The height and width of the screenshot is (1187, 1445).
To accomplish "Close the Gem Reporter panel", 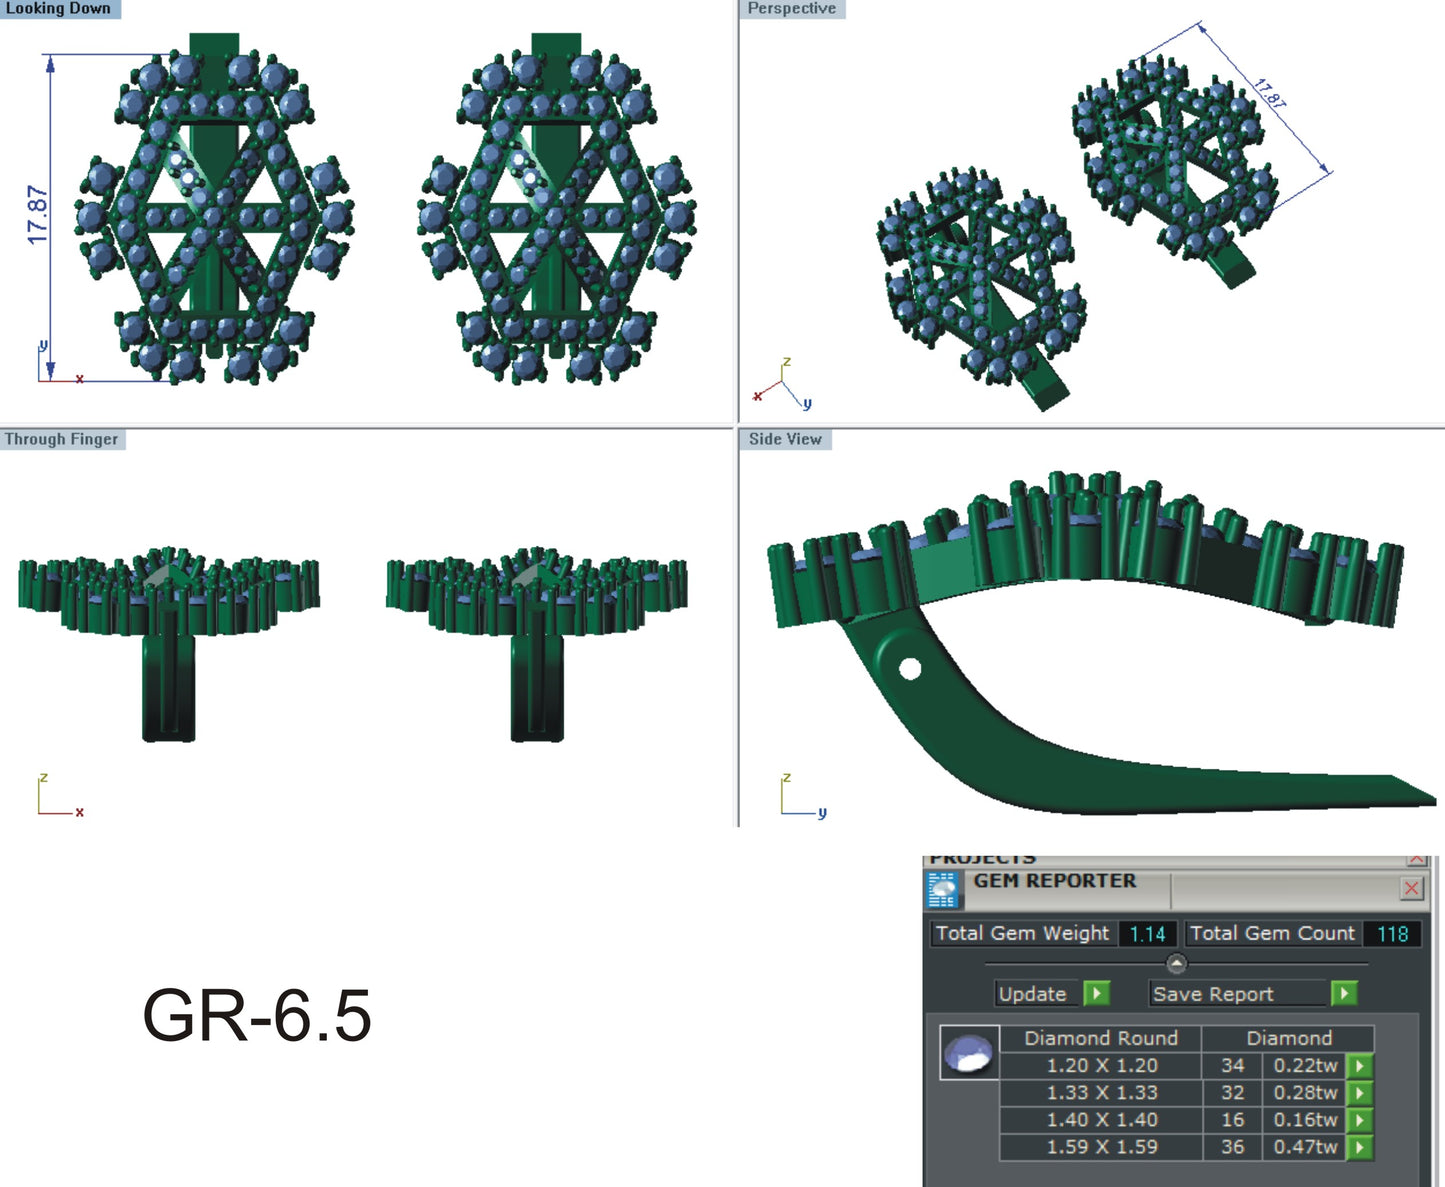I will (x=1411, y=888).
